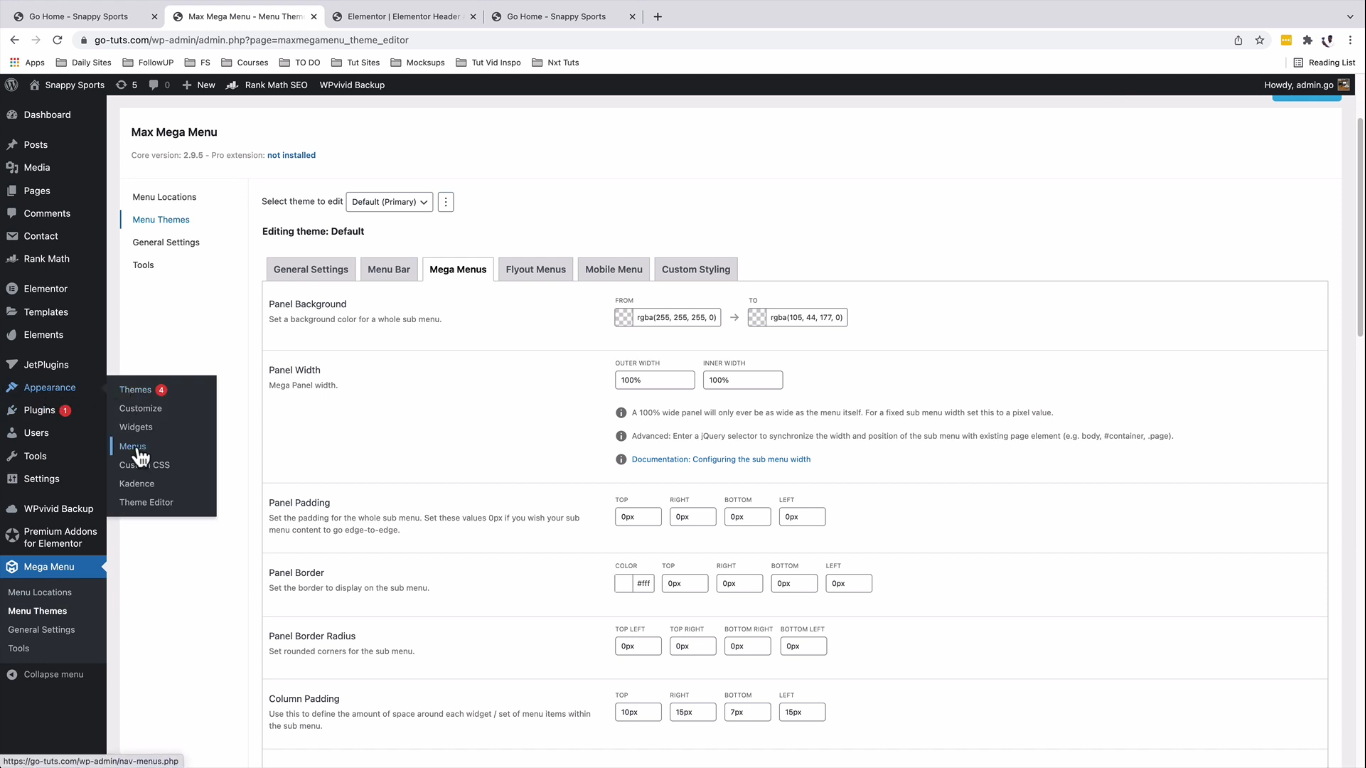
Task: Open the browser extensions puzzle icon
Action: [x=1307, y=40]
